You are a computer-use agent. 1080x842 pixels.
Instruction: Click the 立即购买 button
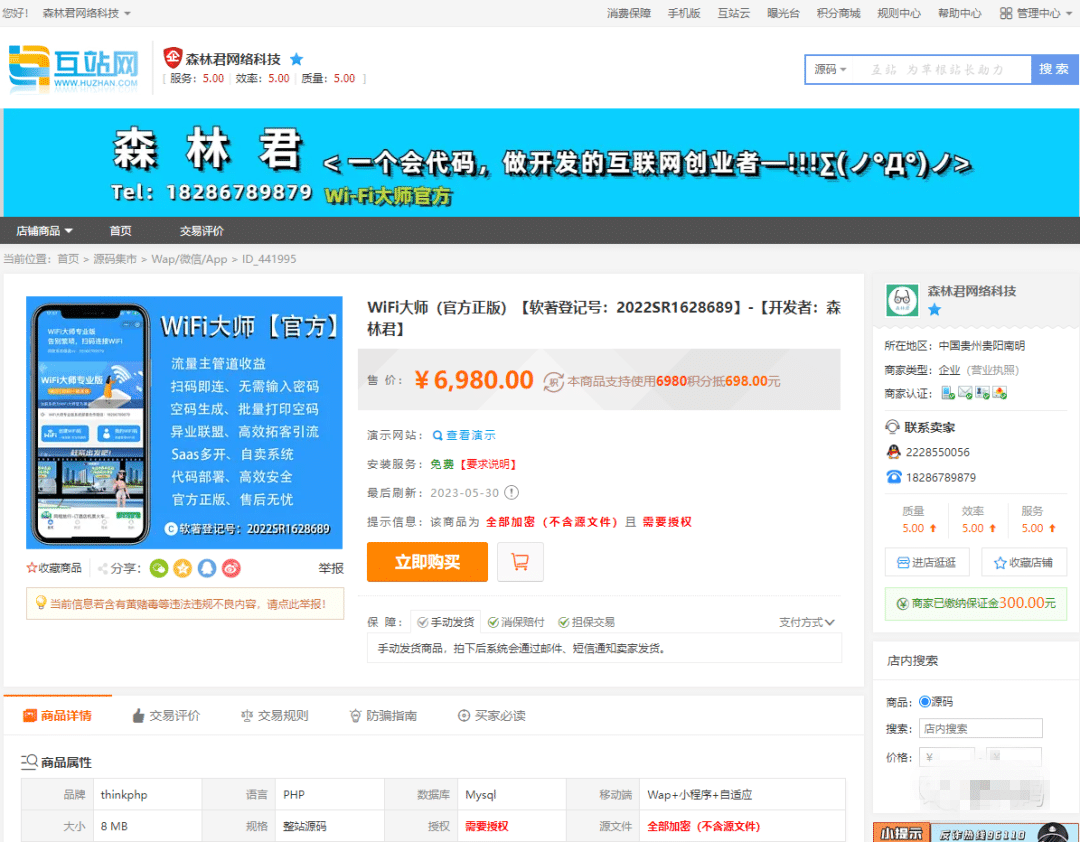click(427, 562)
